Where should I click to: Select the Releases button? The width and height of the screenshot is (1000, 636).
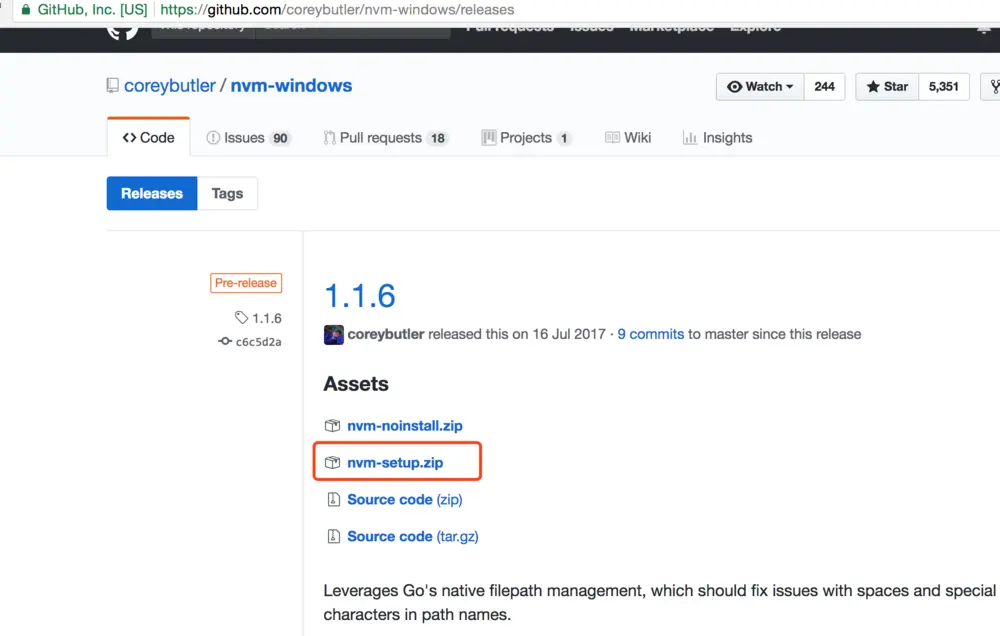152,193
